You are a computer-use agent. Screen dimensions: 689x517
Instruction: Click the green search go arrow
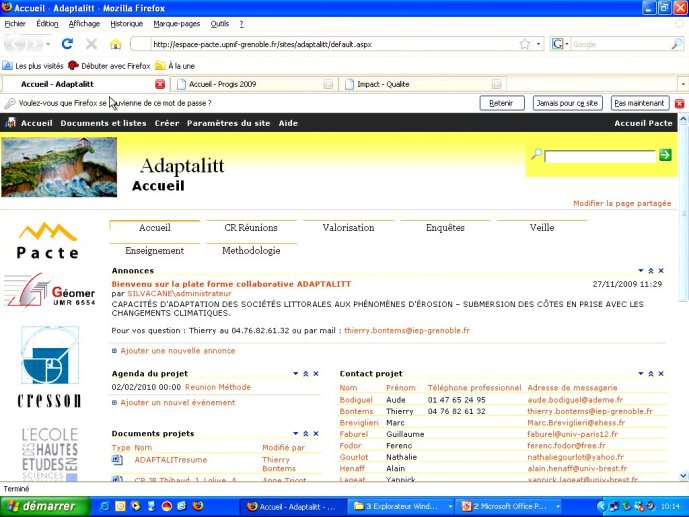point(665,155)
